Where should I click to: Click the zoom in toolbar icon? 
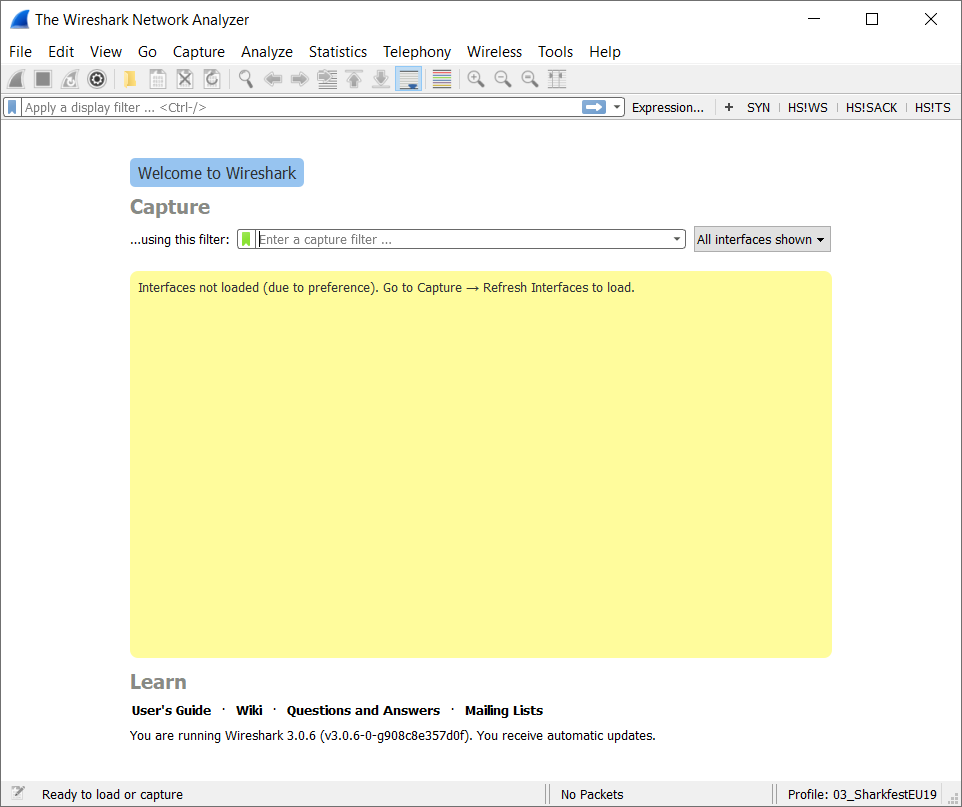coord(476,79)
